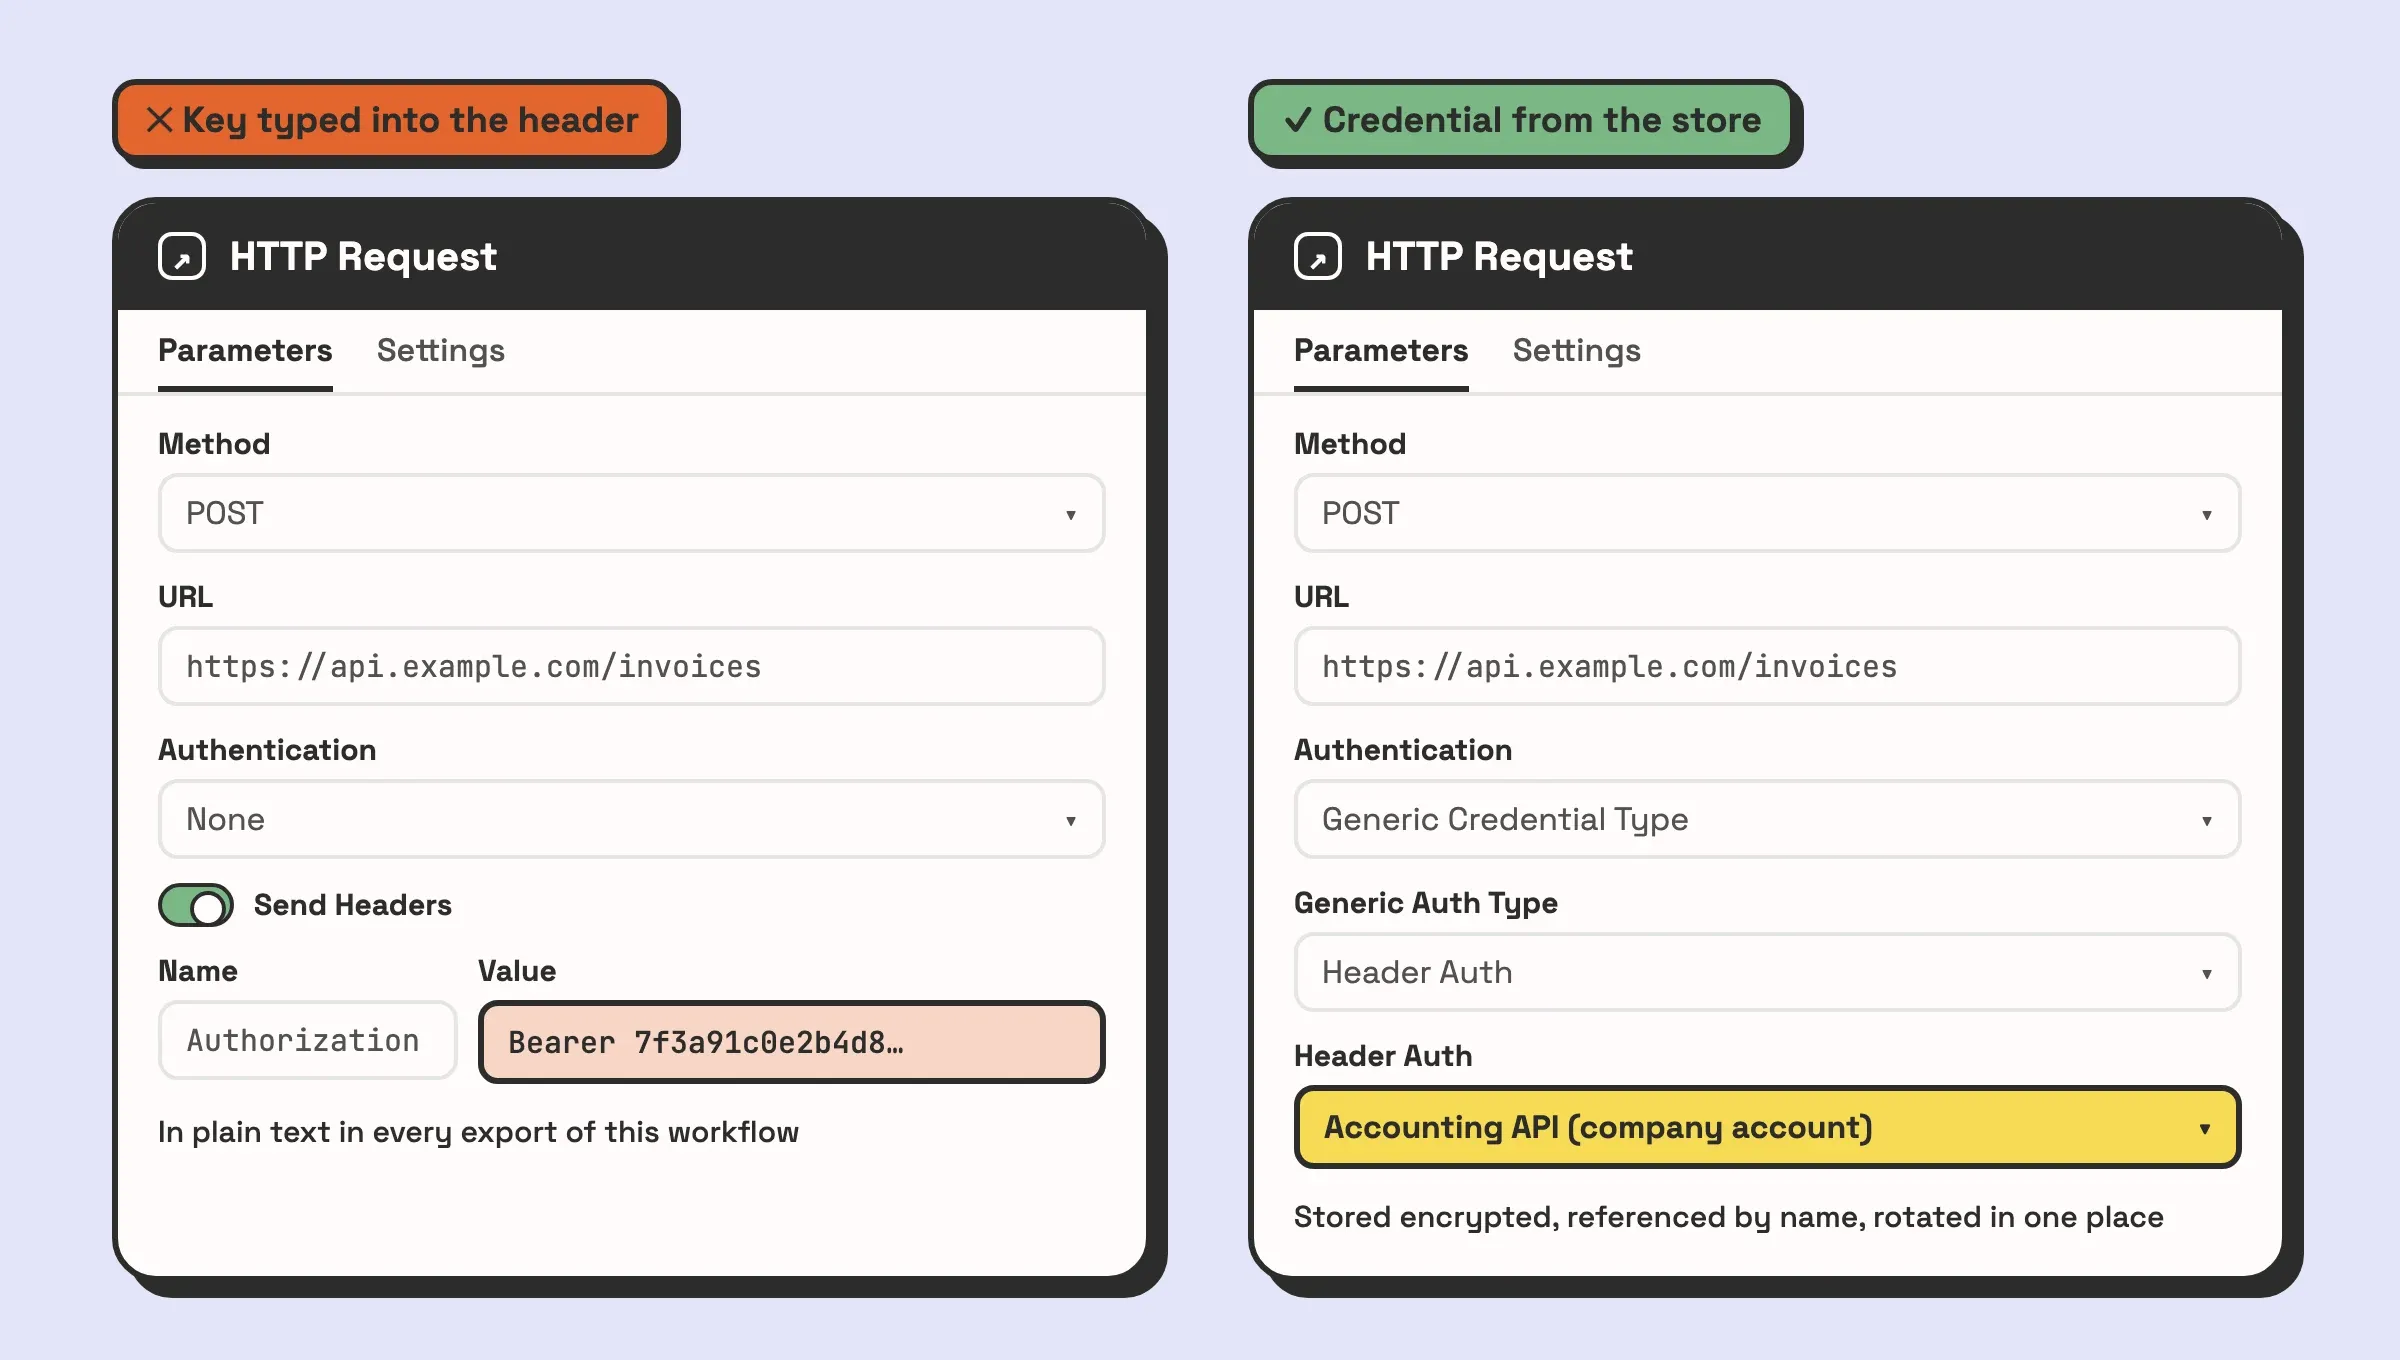Click the HTTP Request node icon in right panel

[1318, 257]
